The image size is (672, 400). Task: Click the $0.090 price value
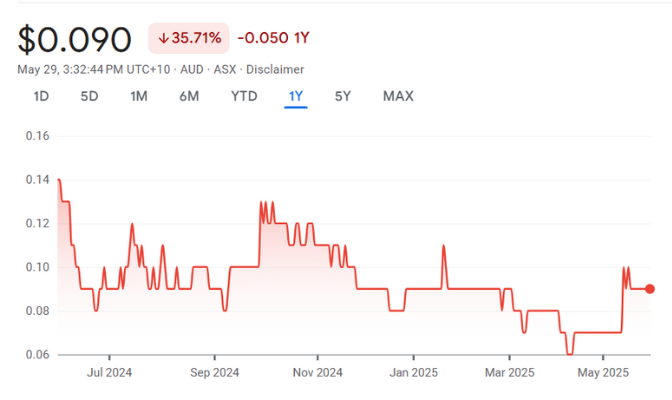[75, 40]
